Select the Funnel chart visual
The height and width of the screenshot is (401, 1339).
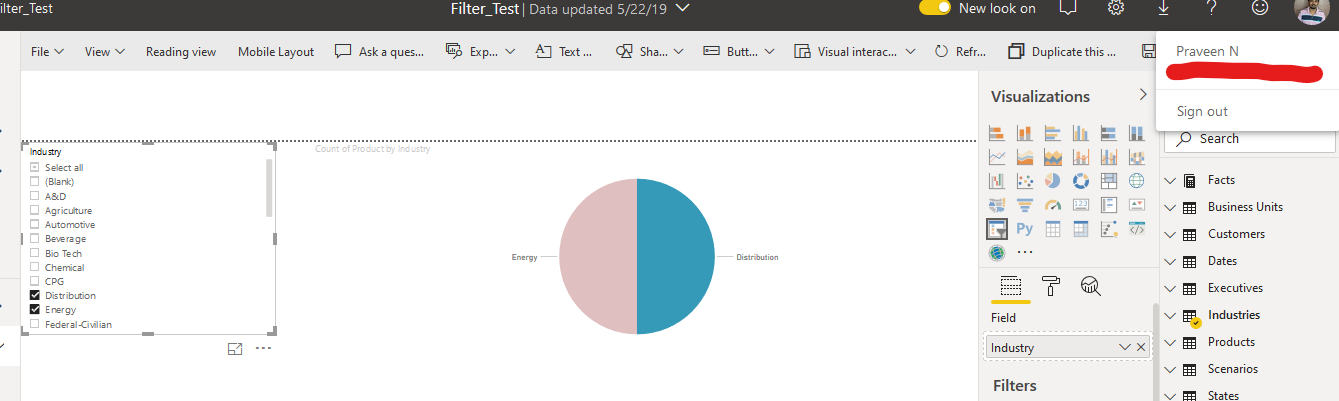click(1025, 205)
